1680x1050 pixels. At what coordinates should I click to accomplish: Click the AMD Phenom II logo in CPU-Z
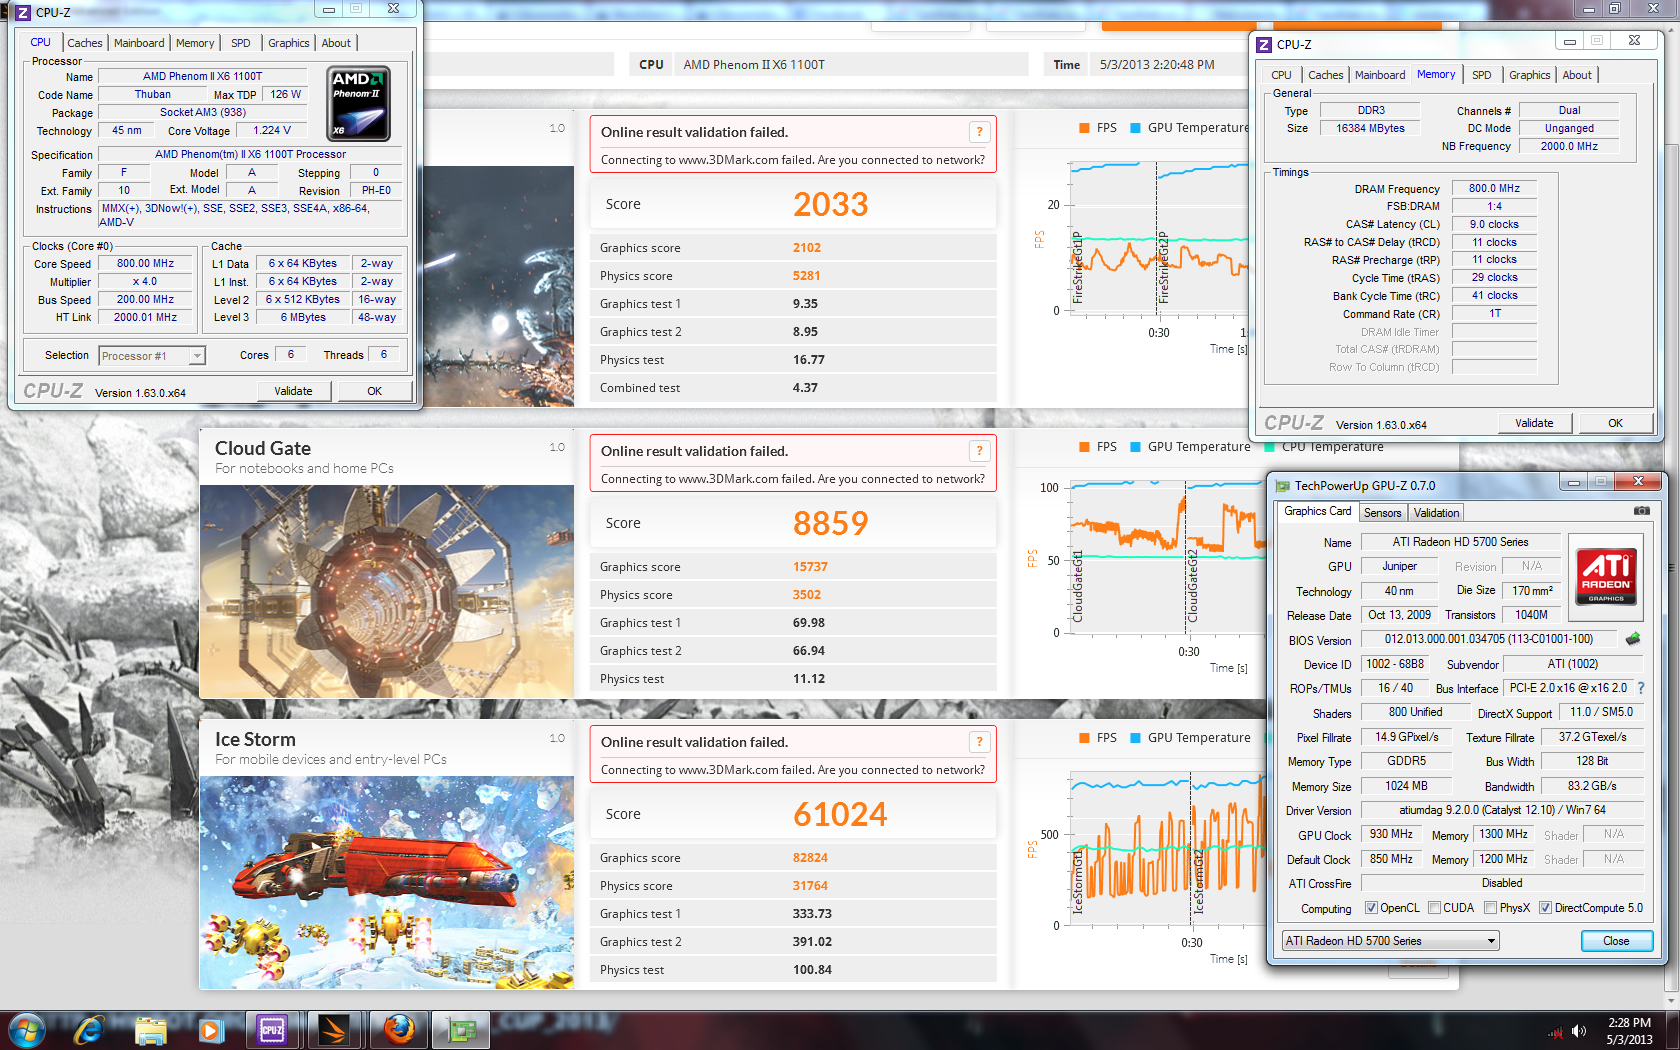359,103
